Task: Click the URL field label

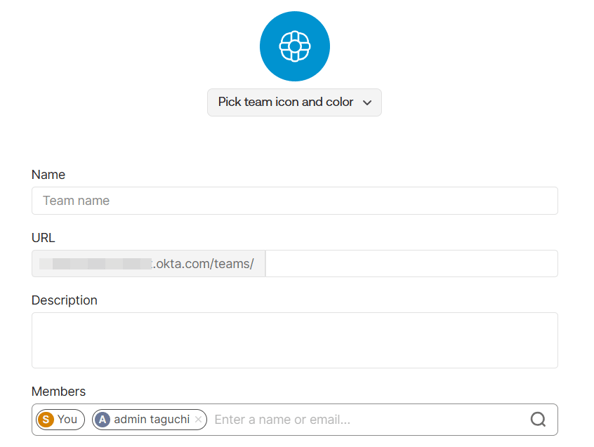Action: point(43,238)
